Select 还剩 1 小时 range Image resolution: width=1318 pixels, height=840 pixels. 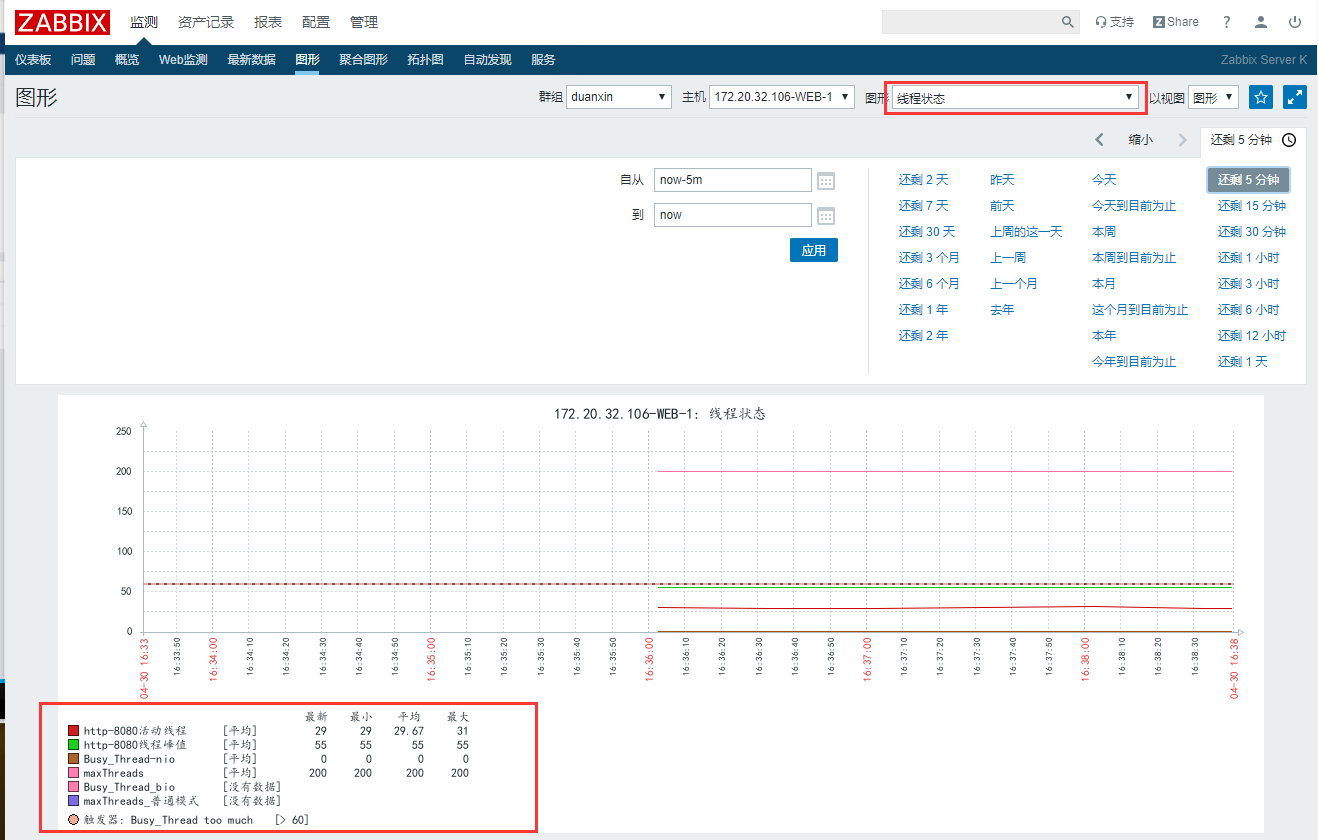[1248, 258]
